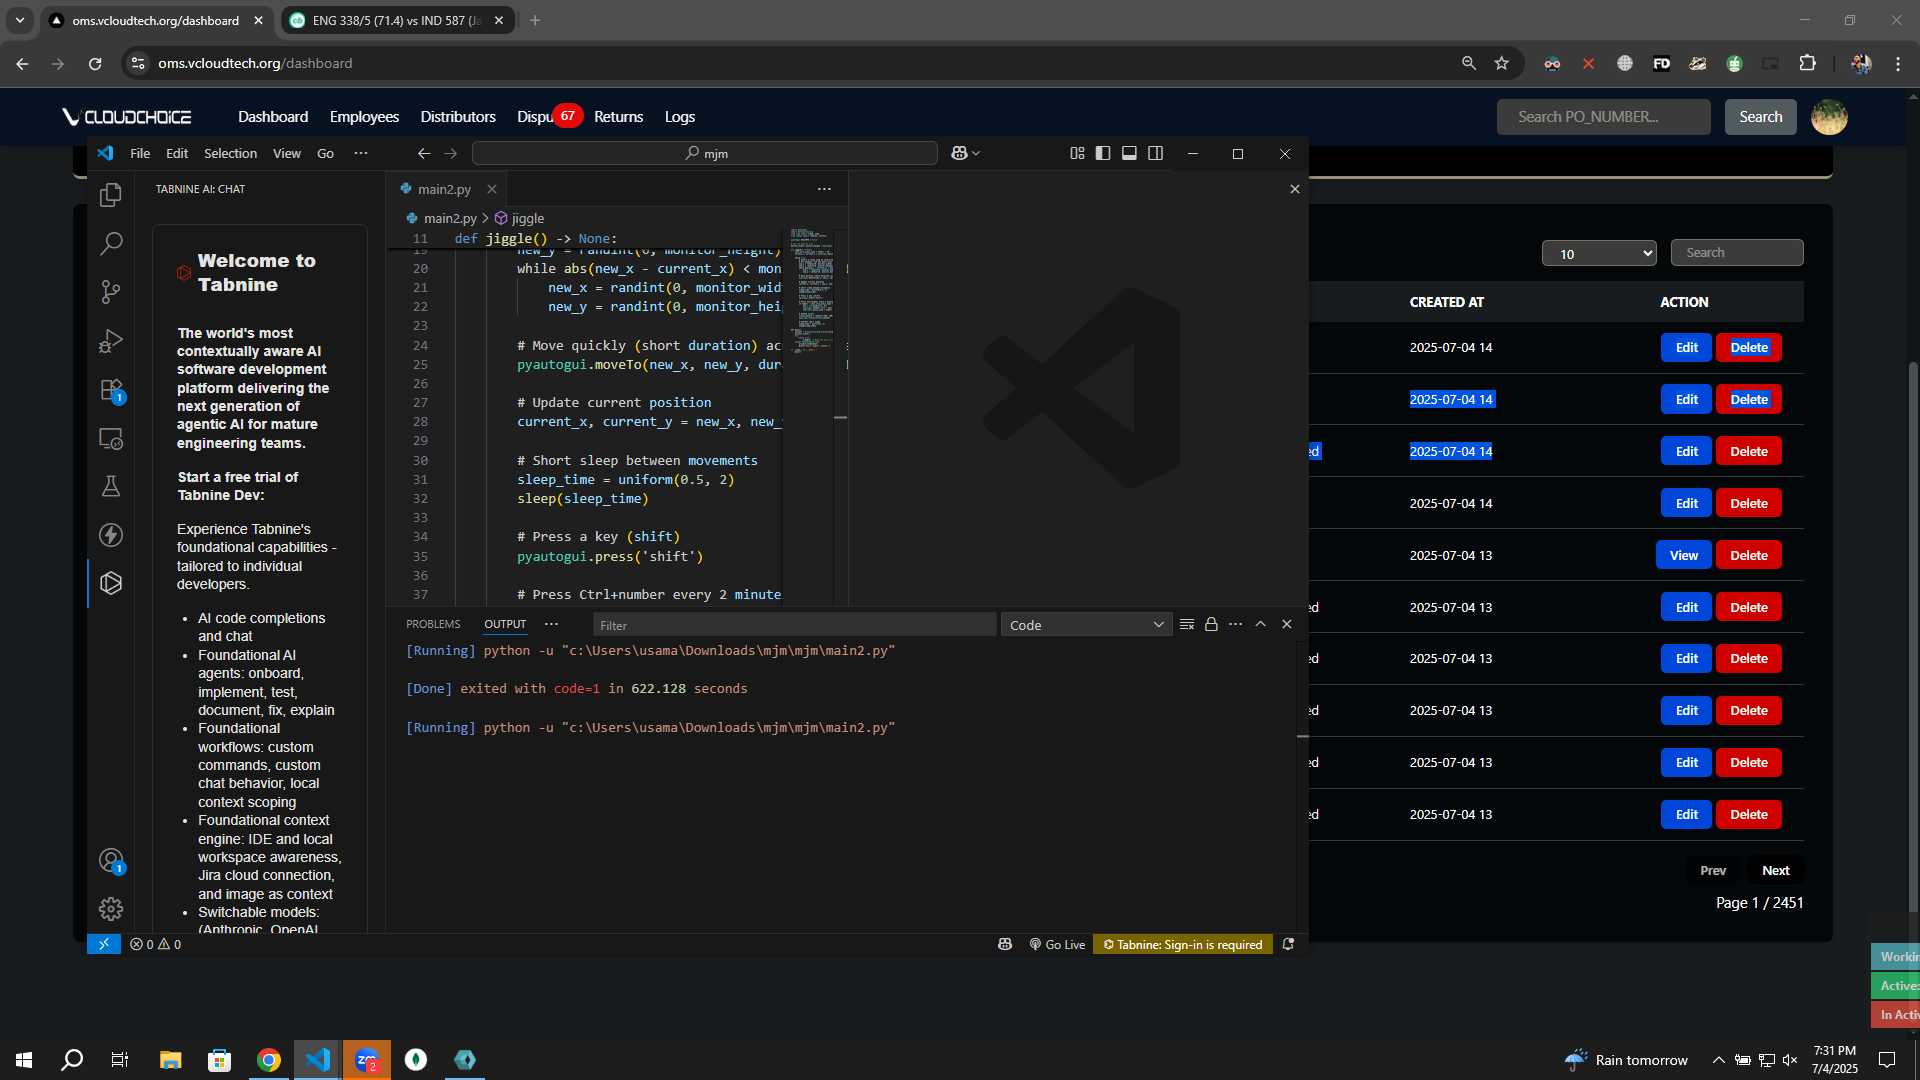
Task: Open the Source Control view
Action: [x=111, y=292]
